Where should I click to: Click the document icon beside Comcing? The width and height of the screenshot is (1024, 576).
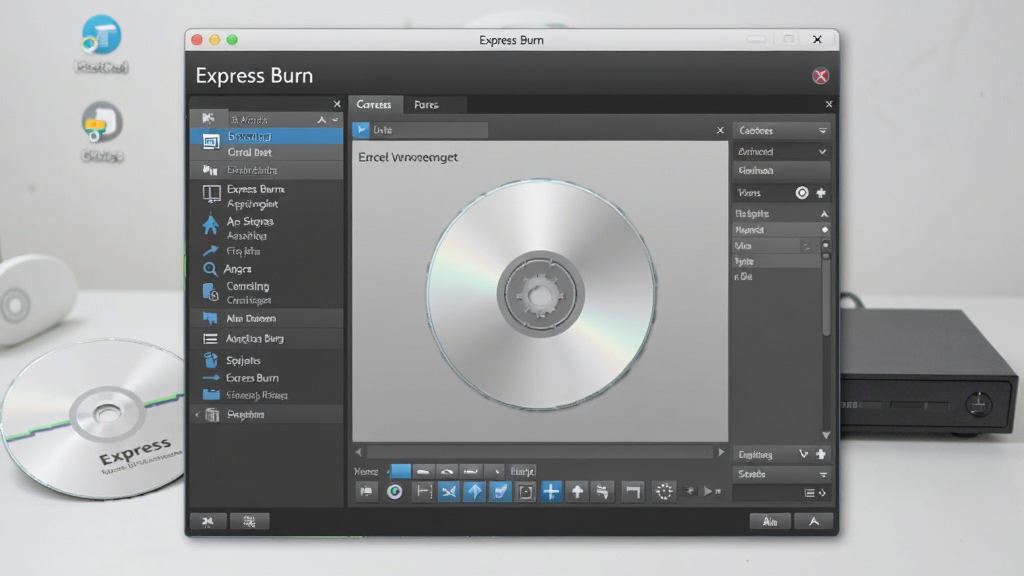[x=210, y=292]
